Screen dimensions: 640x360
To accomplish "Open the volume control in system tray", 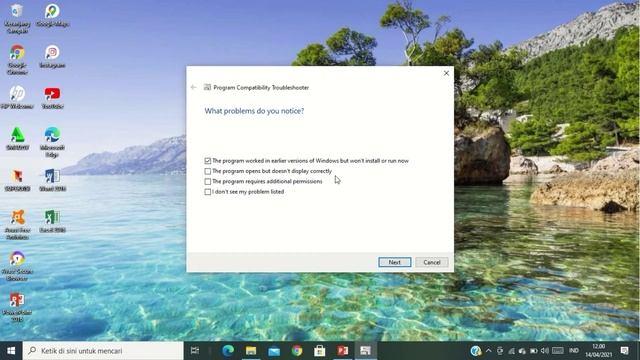I will tap(544, 351).
